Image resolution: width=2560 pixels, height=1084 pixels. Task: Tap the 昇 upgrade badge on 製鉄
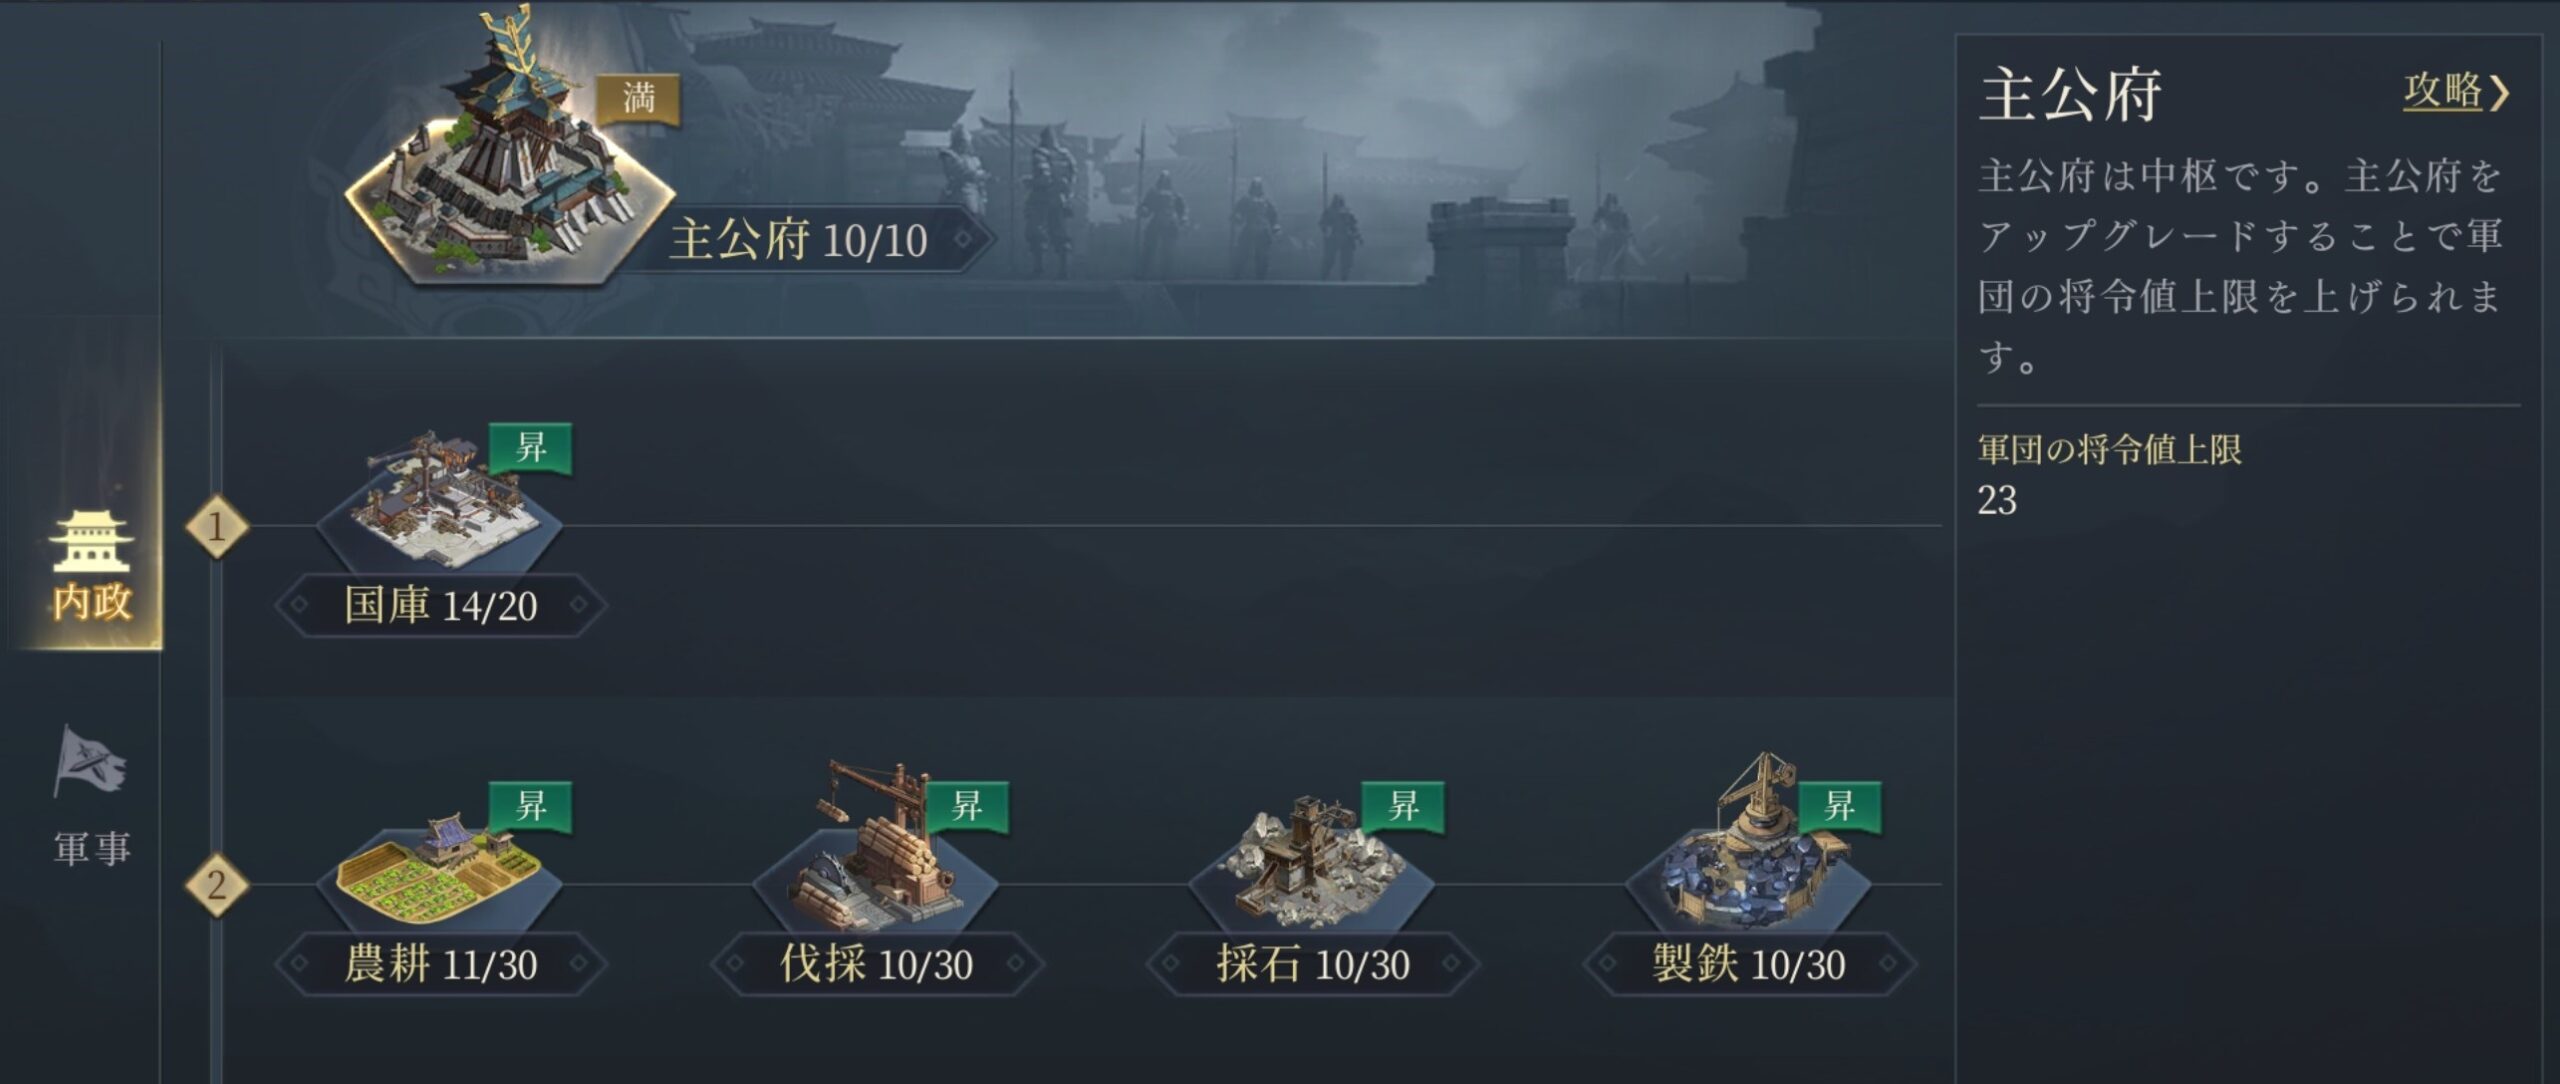click(1839, 806)
